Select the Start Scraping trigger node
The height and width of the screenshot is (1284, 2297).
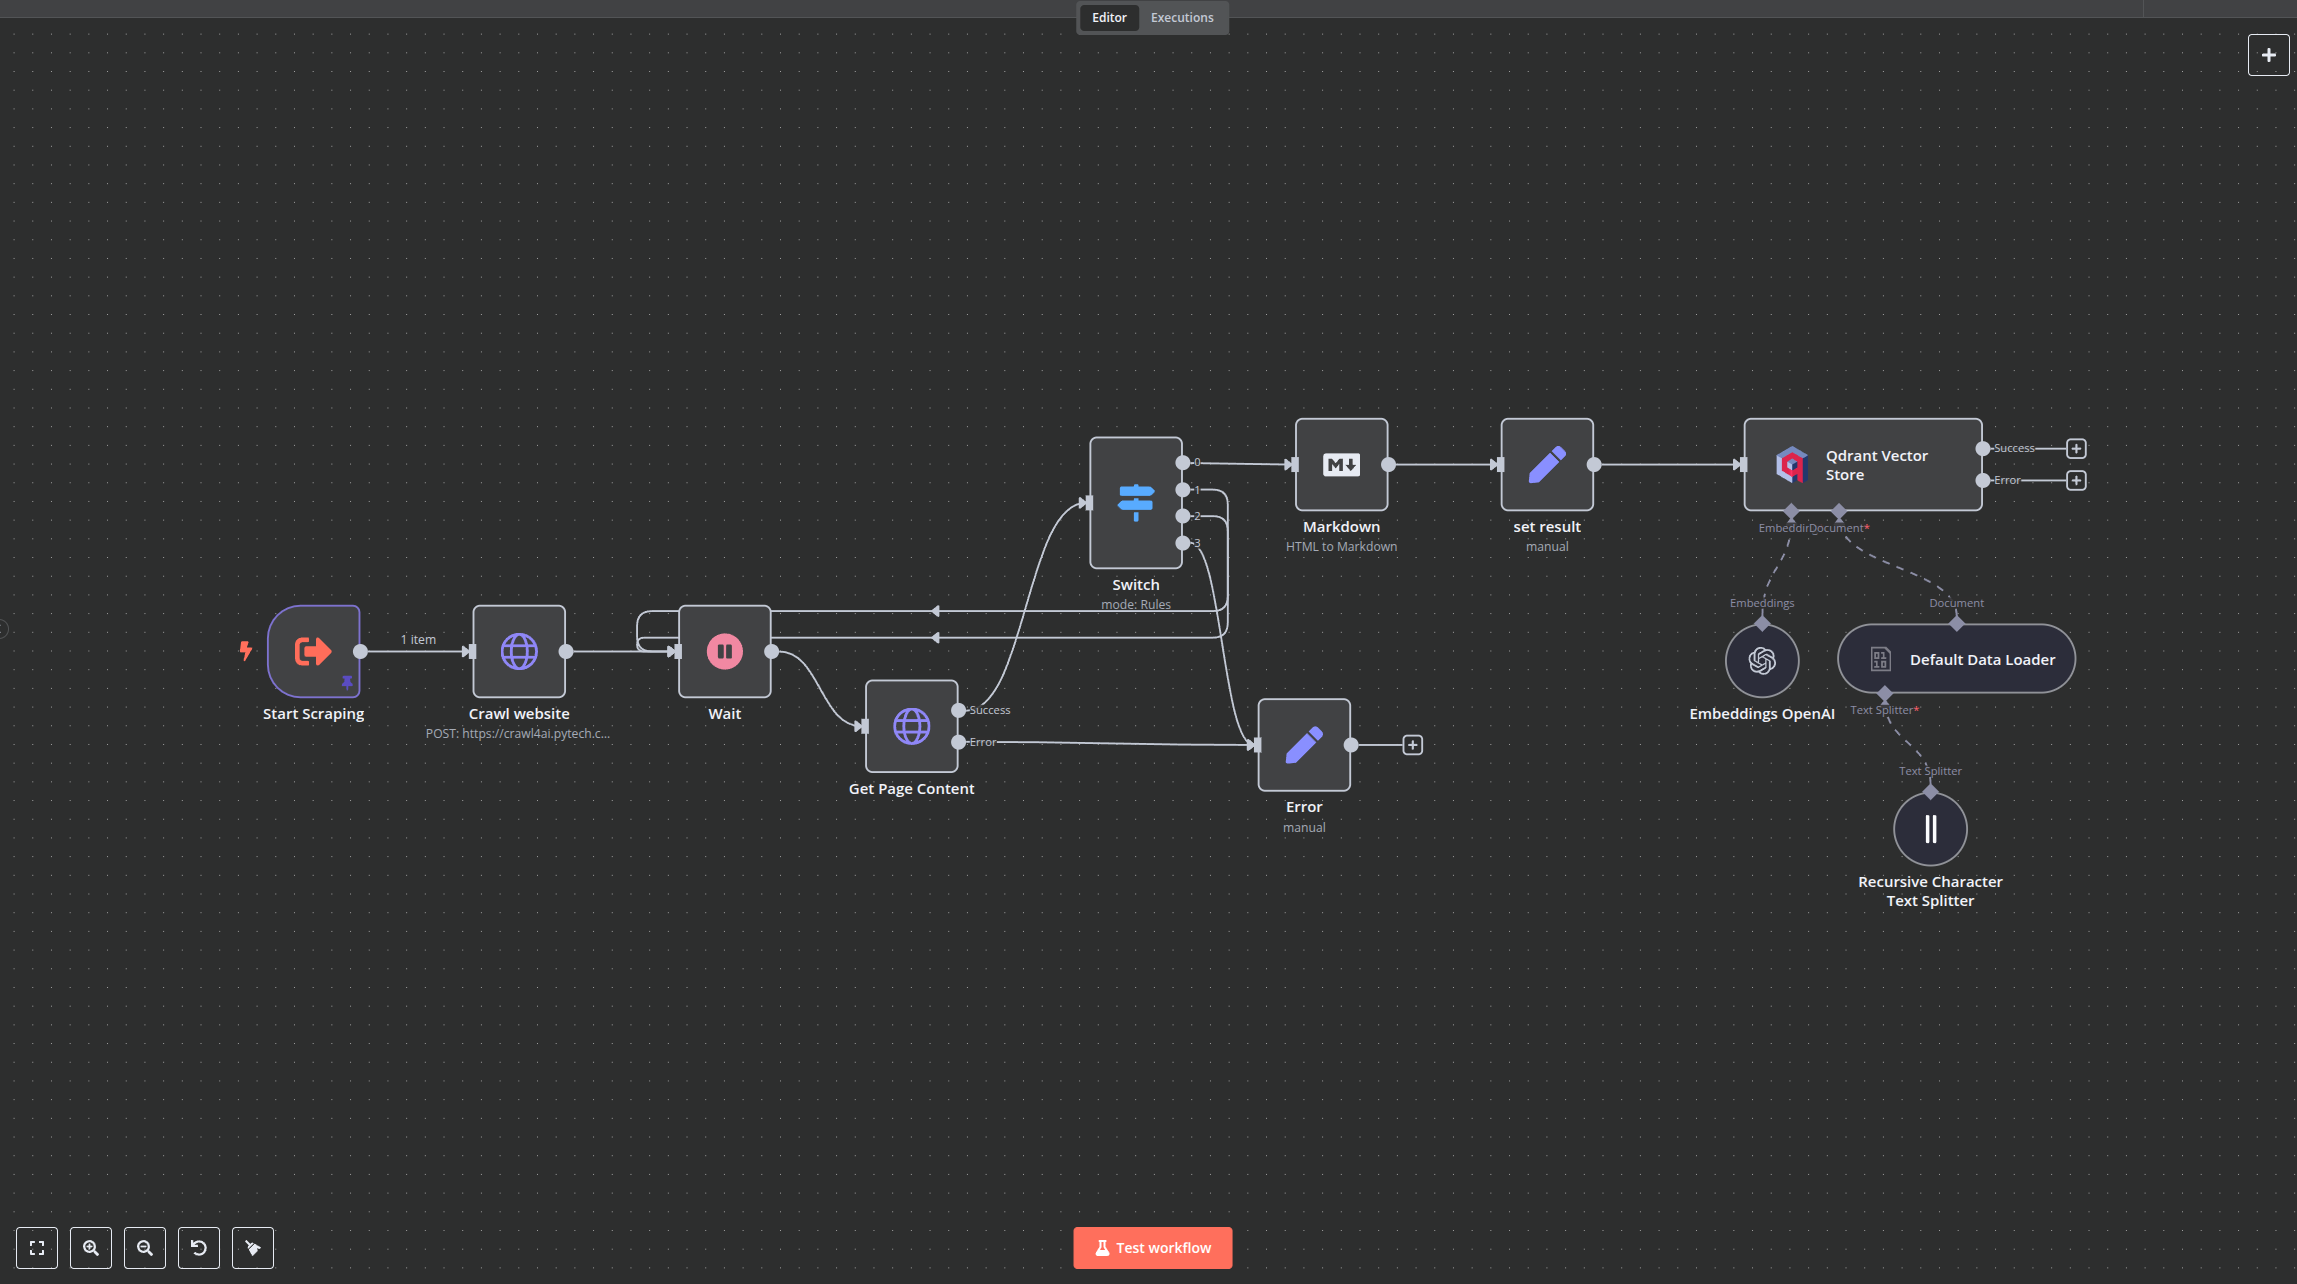pyautogui.click(x=312, y=651)
